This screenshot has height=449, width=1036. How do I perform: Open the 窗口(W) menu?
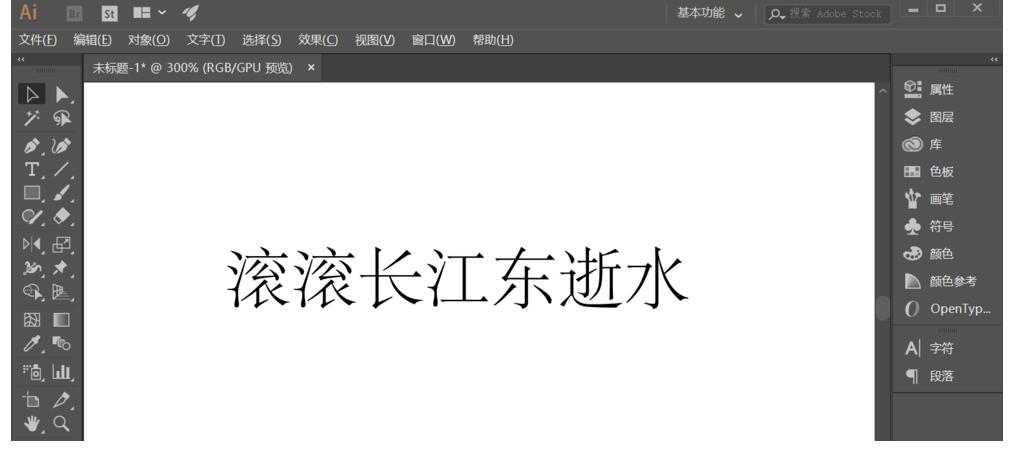(x=433, y=40)
